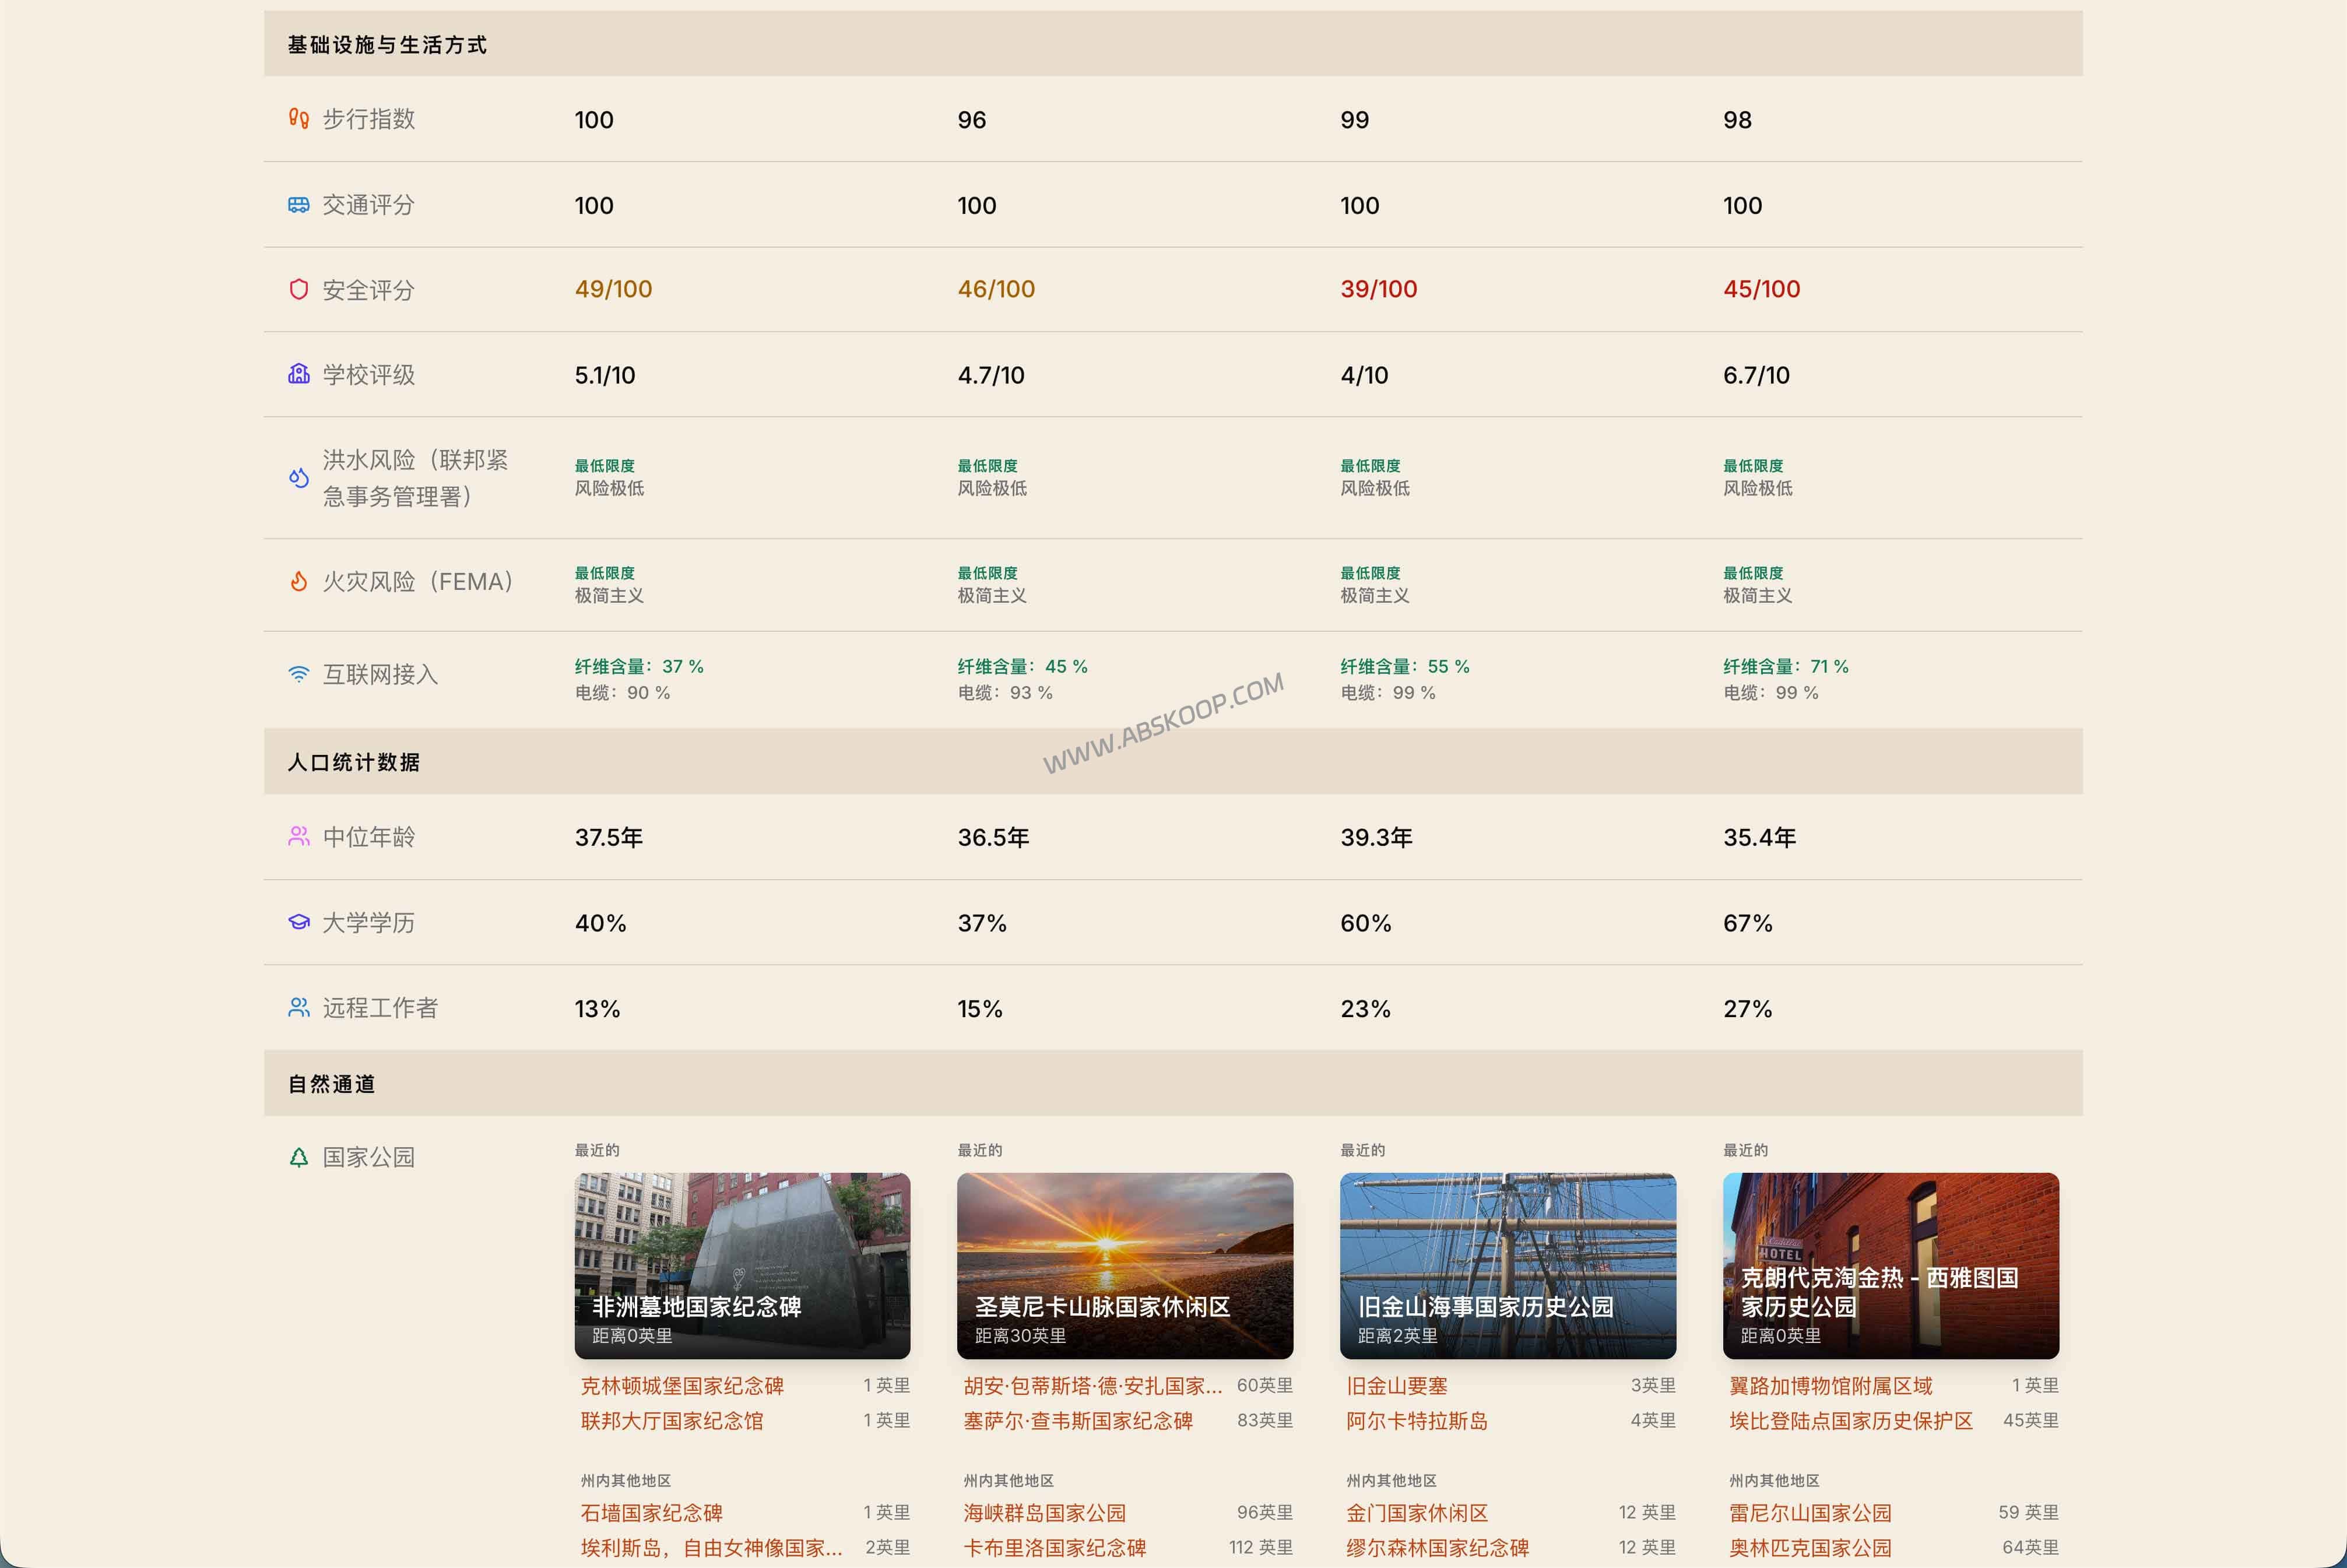Viewport: 2347px width, 1568px height.
Task: Click the walking person icon beside 步行指数
Action: click(x=298, y=118)
